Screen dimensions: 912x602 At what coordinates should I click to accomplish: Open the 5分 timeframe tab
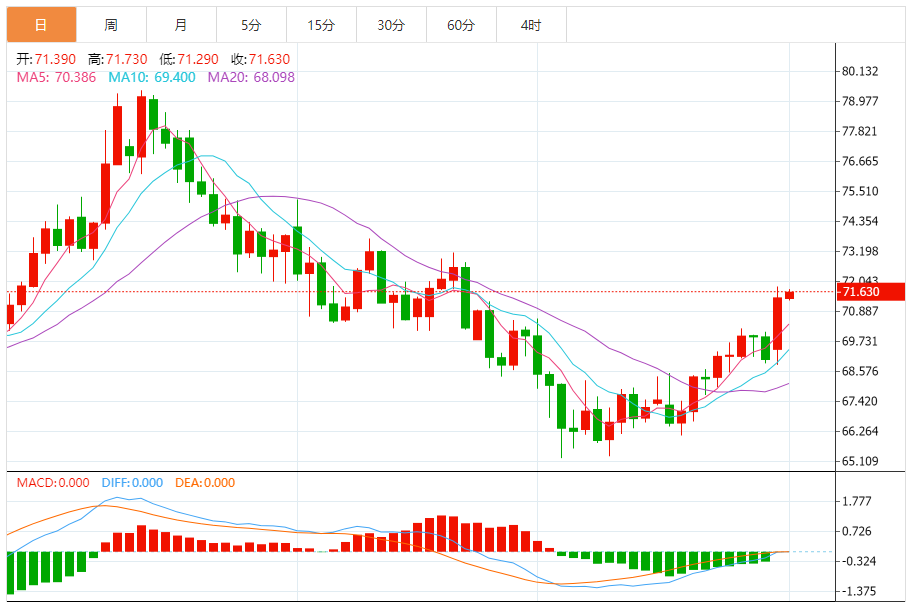click(251, 25)
